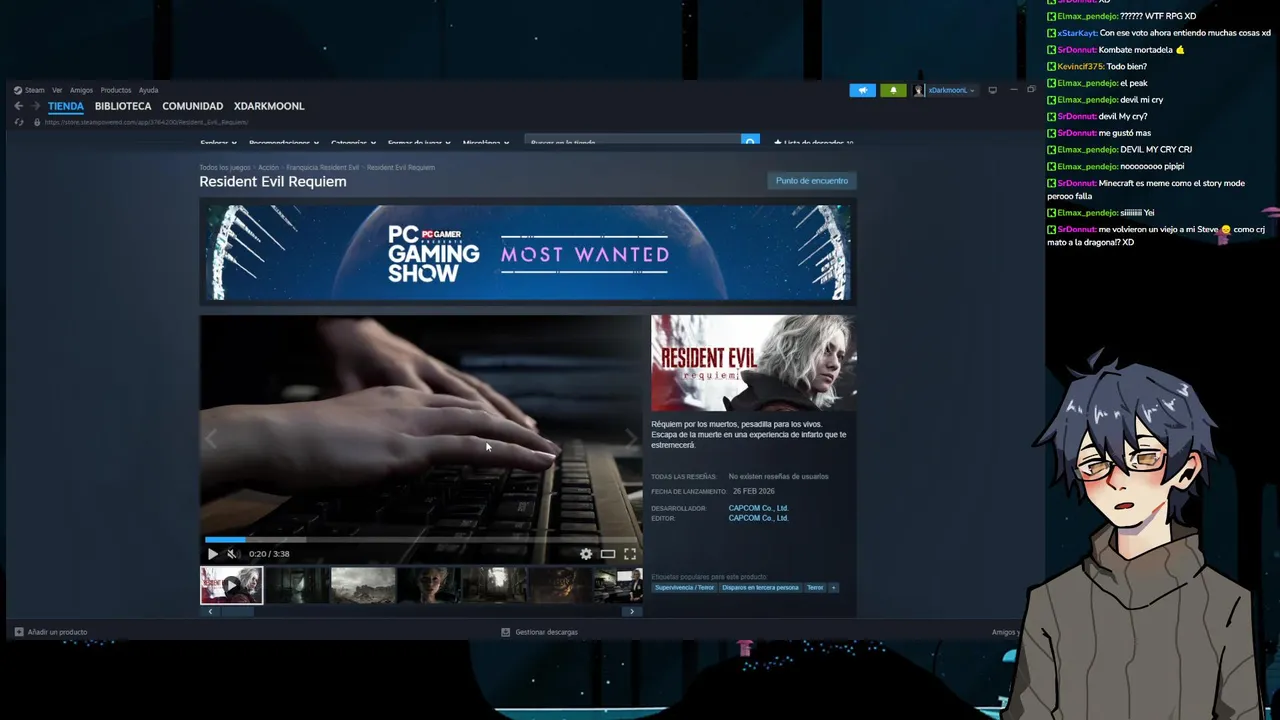
Task: Open the Productos menu
Action: point(116,90)
